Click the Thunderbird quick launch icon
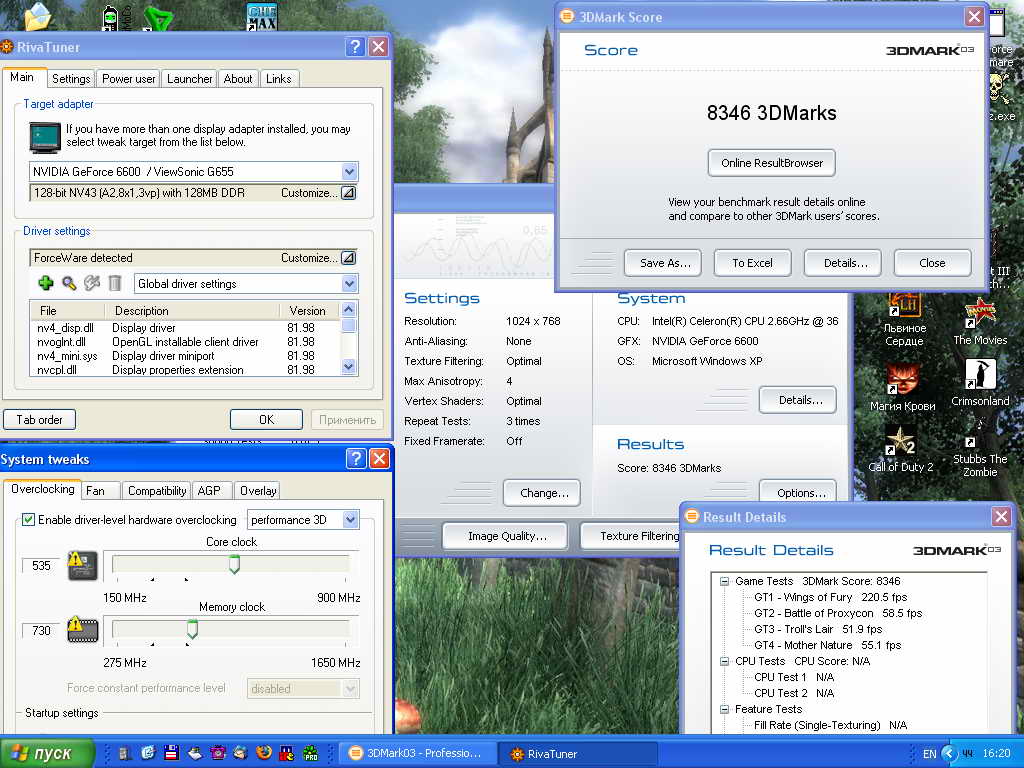1024x768 pixels. [x=241, y=753]
